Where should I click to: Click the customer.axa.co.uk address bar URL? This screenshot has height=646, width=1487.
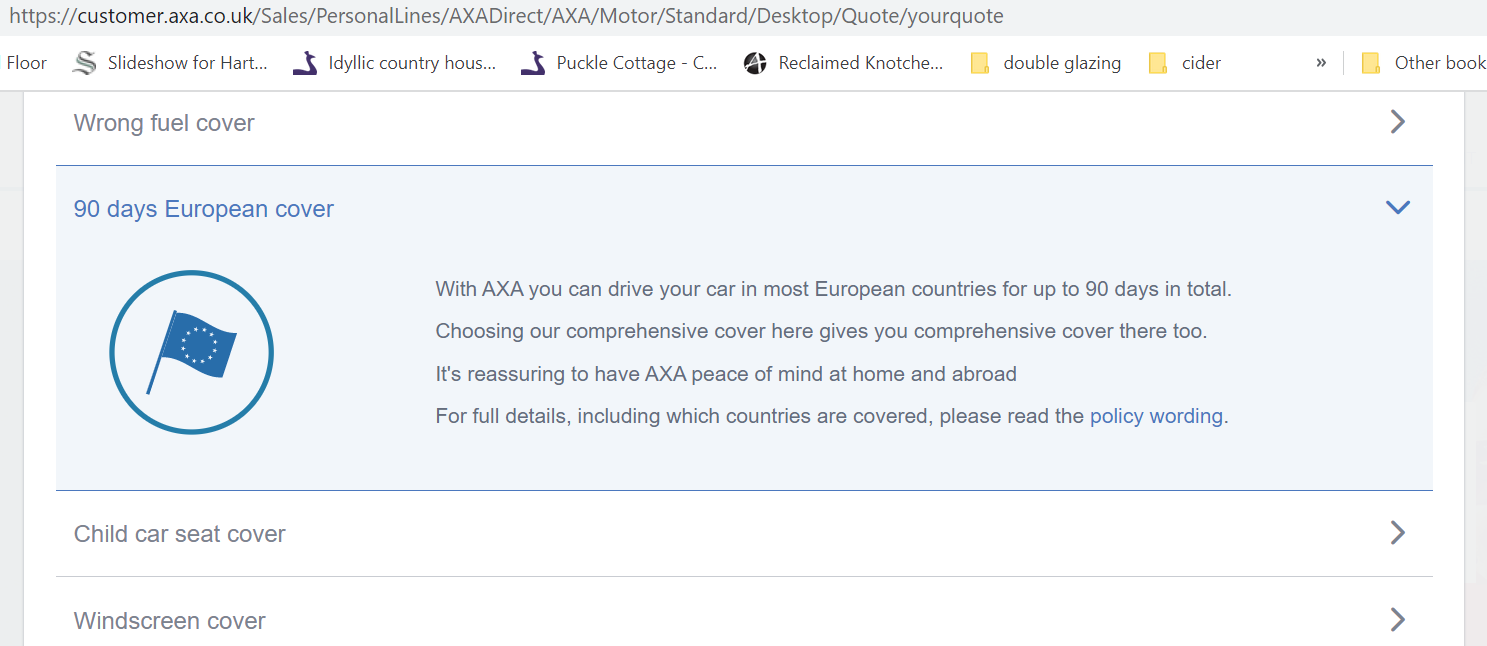tap(506, 16)
